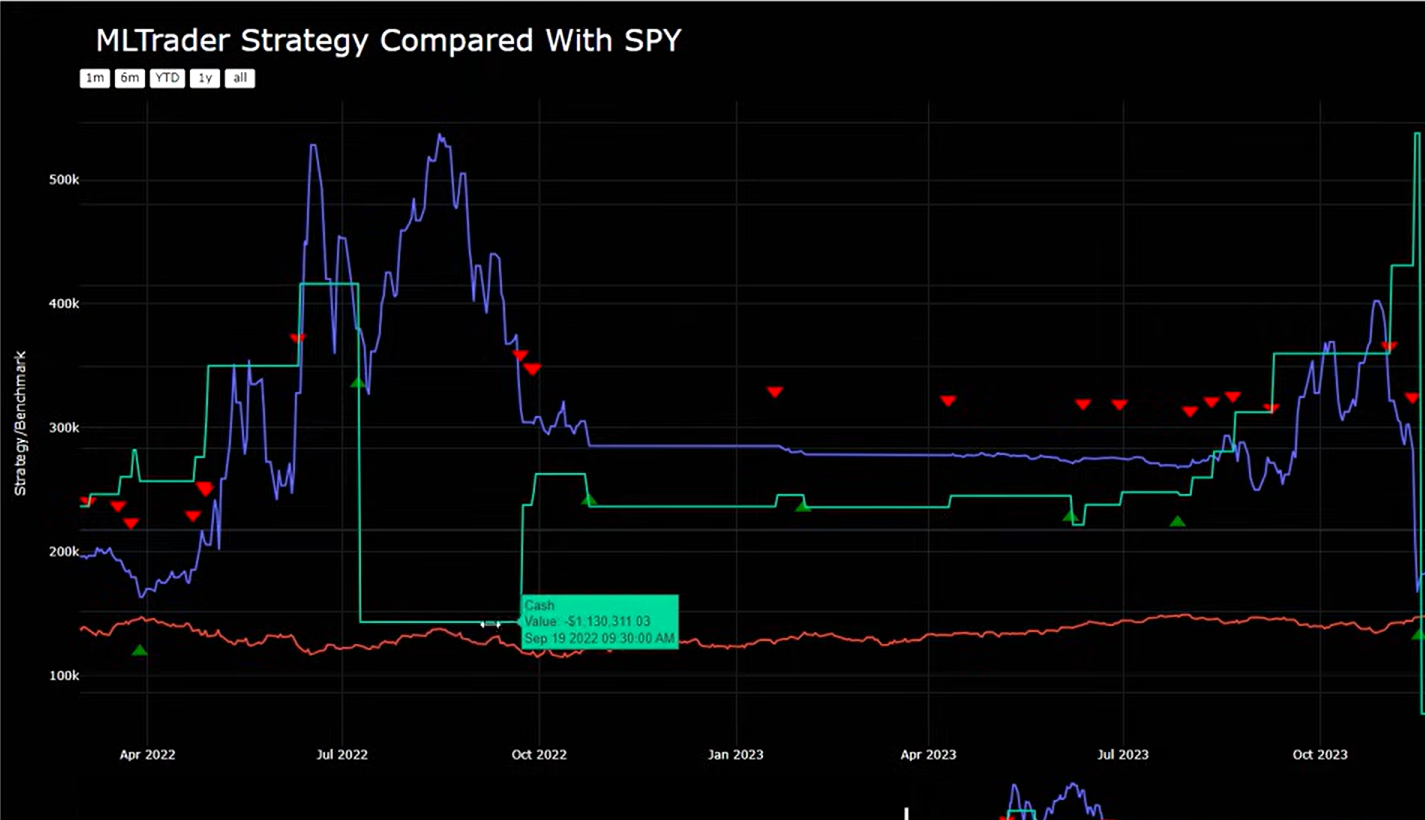Click the 'Oct 2022' x-axis label
Screen dimensions: 1425x820
[539, 754]
